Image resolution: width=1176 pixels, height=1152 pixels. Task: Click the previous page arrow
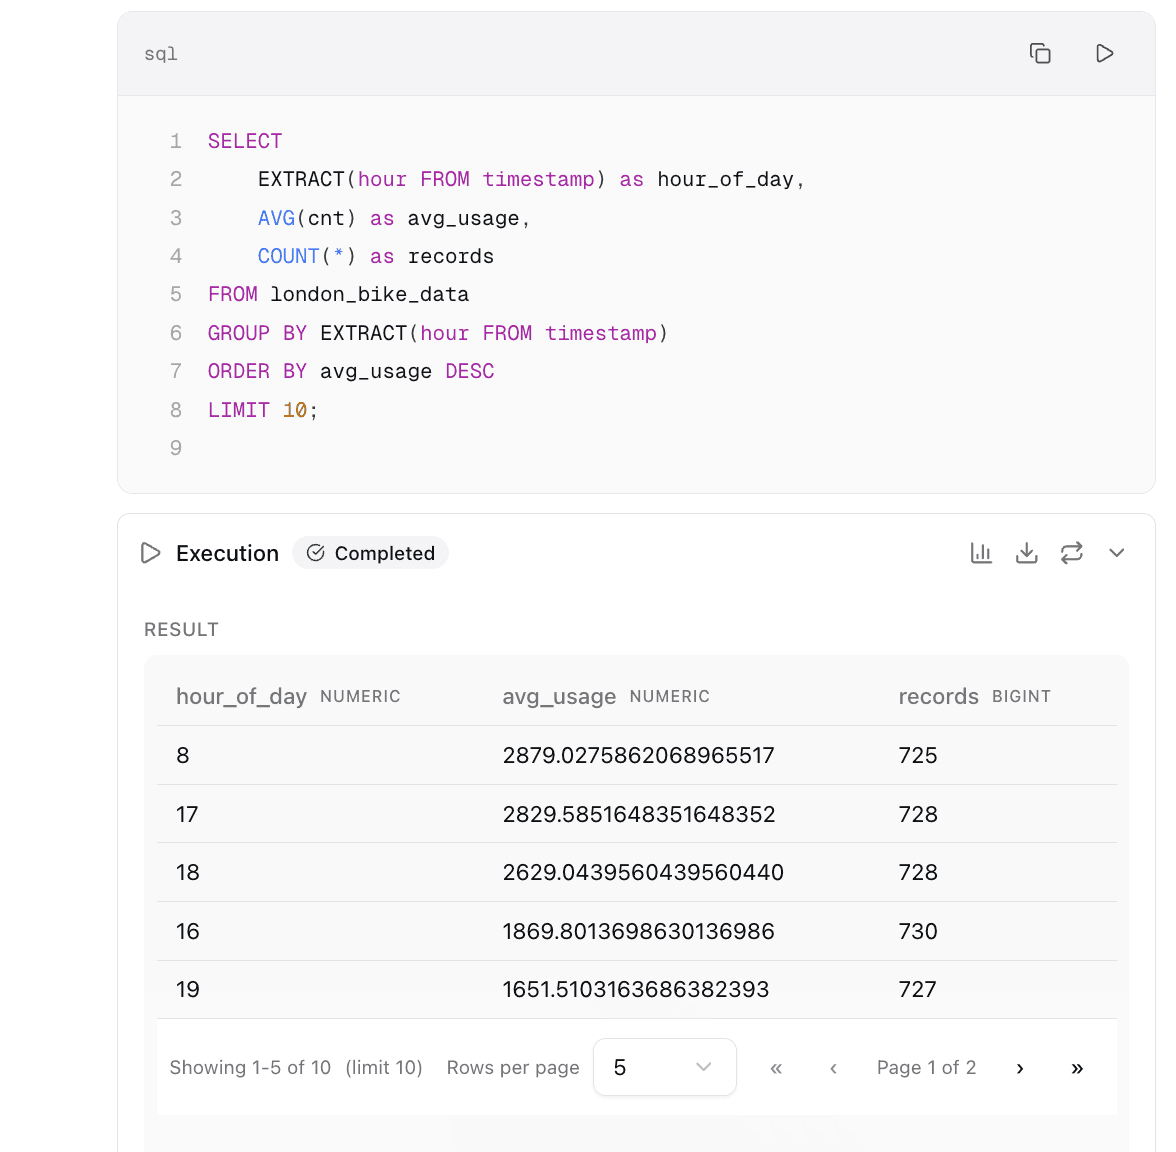[x=833, y=1067]
